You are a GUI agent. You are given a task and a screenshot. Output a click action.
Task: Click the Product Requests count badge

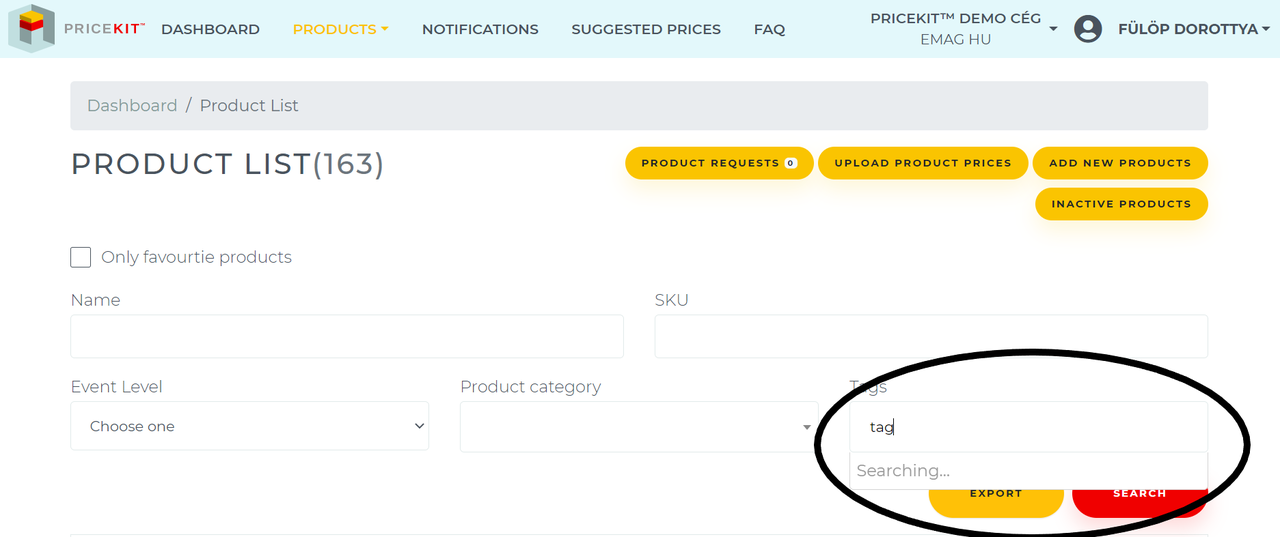pos(790,163)
